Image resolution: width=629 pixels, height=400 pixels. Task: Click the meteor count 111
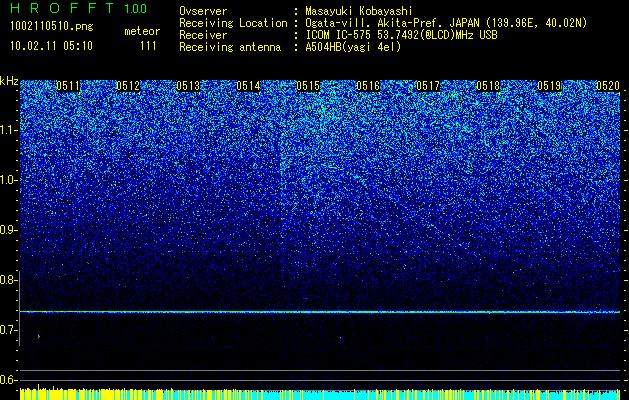148,46
